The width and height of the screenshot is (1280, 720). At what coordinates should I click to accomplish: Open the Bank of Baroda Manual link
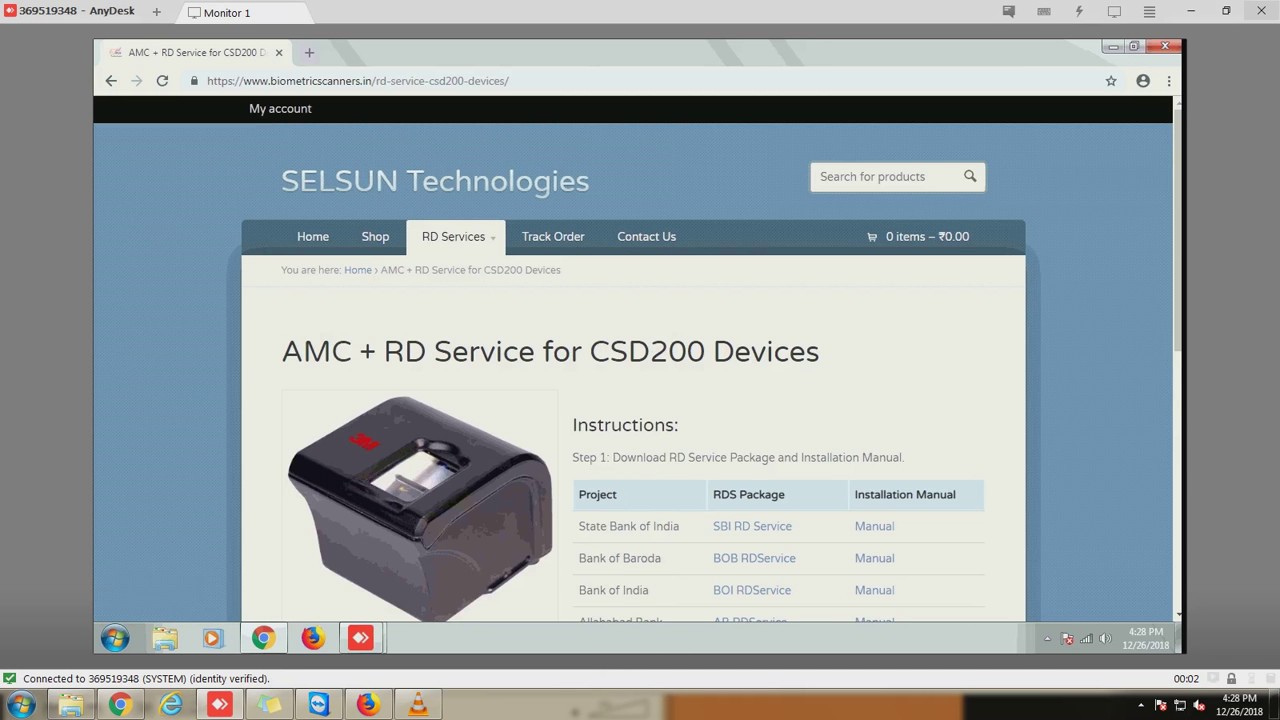pyautogui.click(x=874, y=558)
